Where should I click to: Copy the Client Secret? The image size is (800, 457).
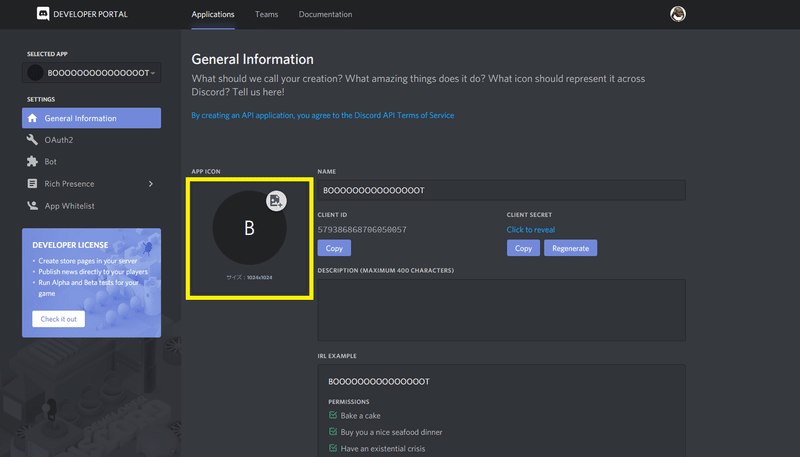[x=523, y=248]
